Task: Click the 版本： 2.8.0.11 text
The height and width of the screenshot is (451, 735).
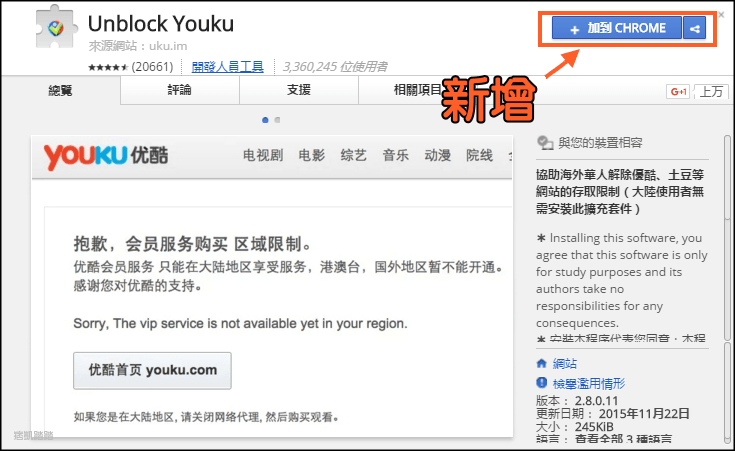Action: click(577, 401)
